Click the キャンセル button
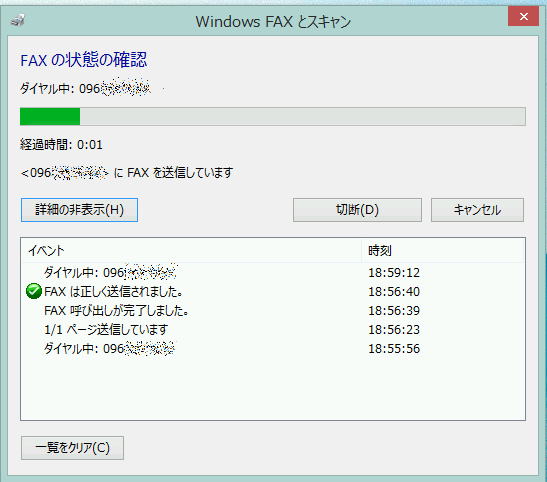The width and height of the screenshot is (547, 482). (477, 210)
